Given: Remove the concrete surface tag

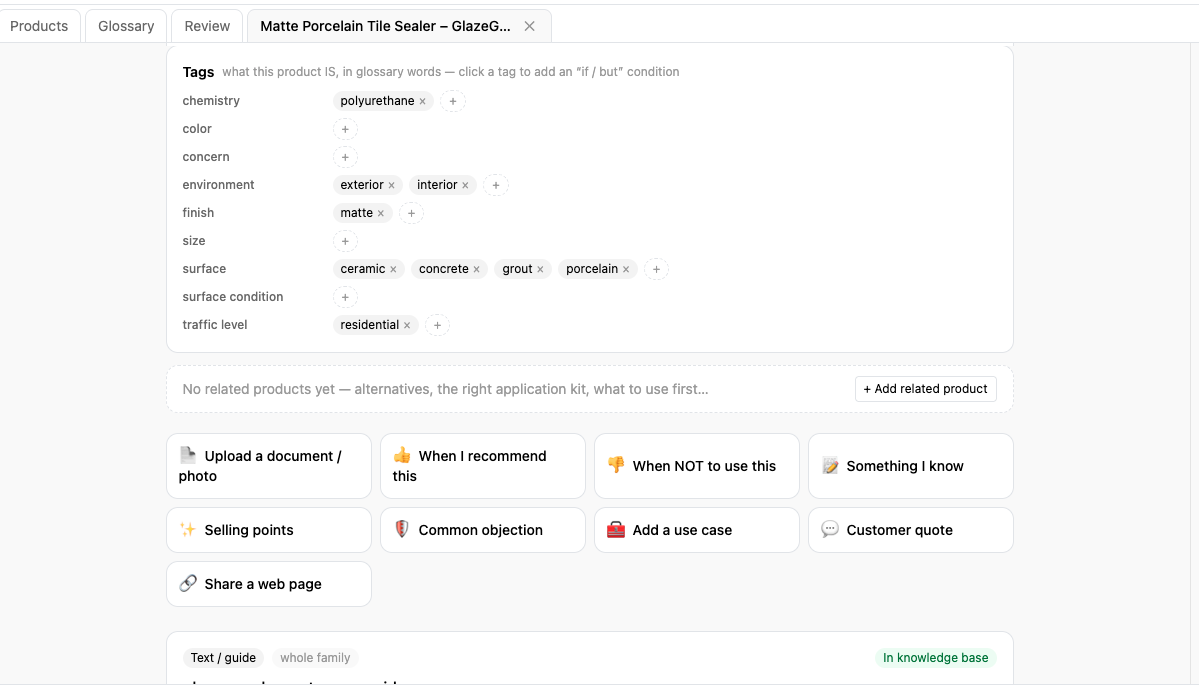Looking at the screenshot, I should tap(476, 269).
